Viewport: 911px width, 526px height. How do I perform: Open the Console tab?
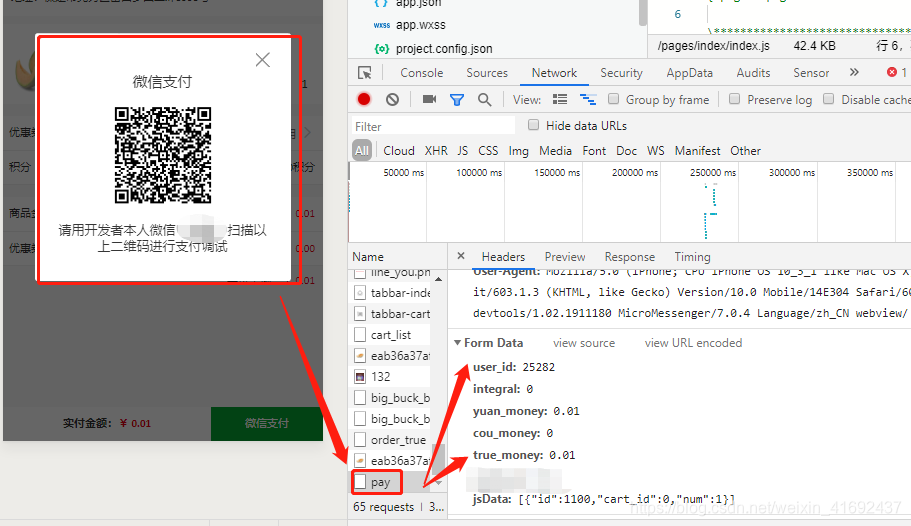click(x=422, y=73)
